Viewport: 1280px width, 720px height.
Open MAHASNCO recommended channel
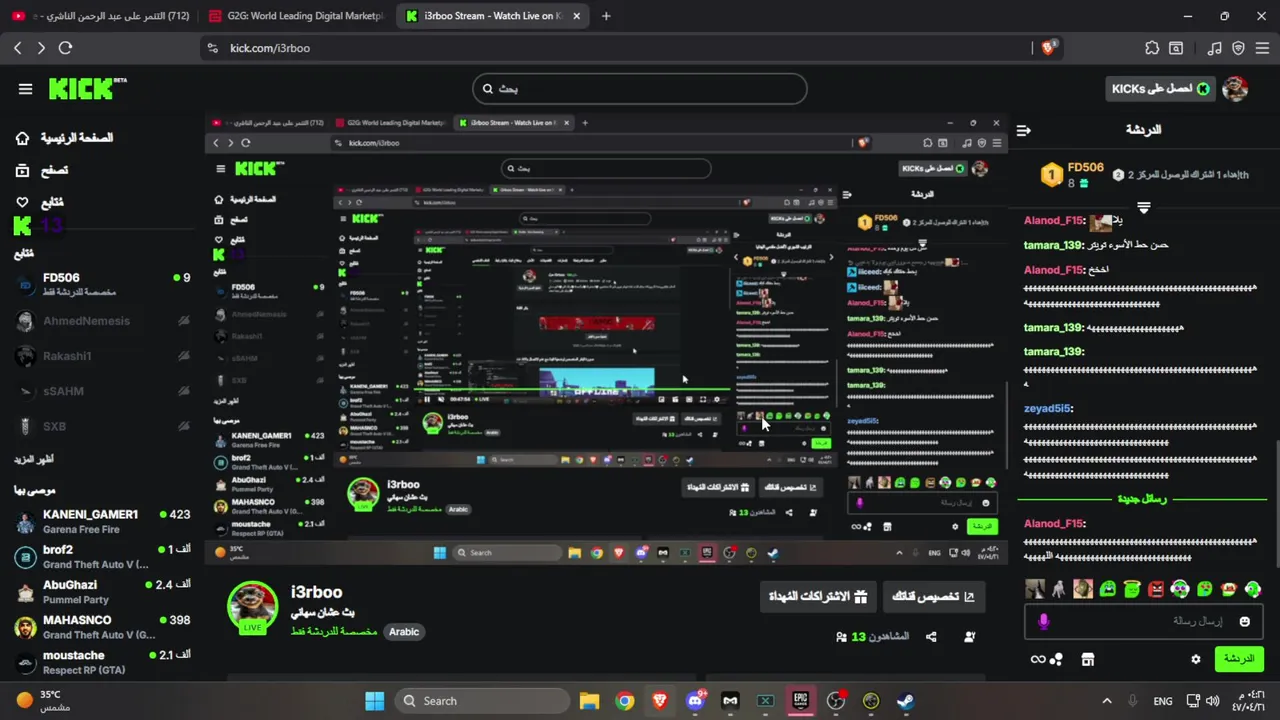coord(102,626)
